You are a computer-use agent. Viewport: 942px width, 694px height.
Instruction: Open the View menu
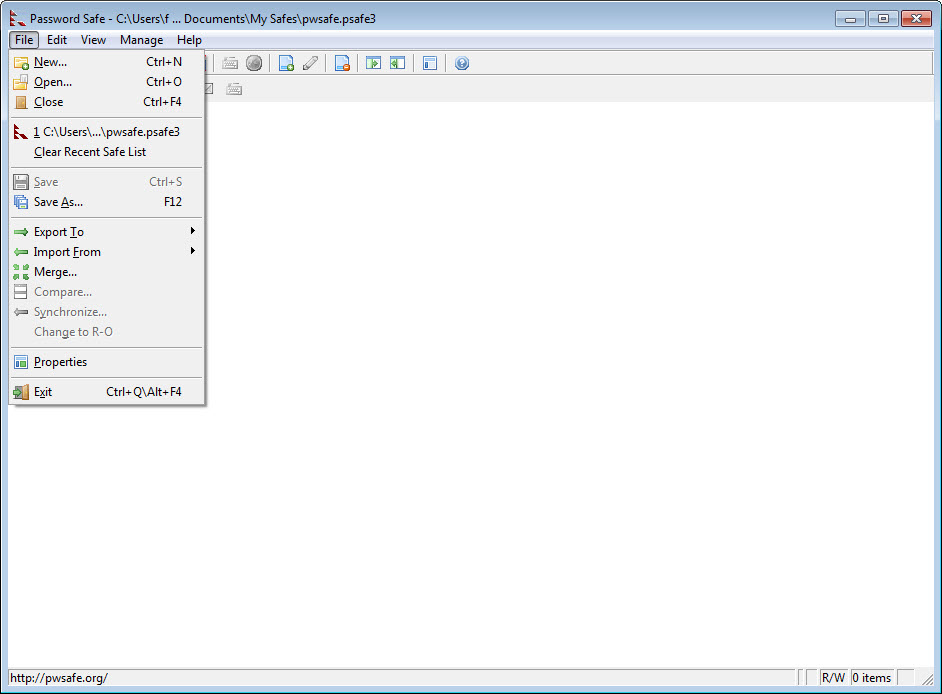pyautogui.click(x=93, y=40)
